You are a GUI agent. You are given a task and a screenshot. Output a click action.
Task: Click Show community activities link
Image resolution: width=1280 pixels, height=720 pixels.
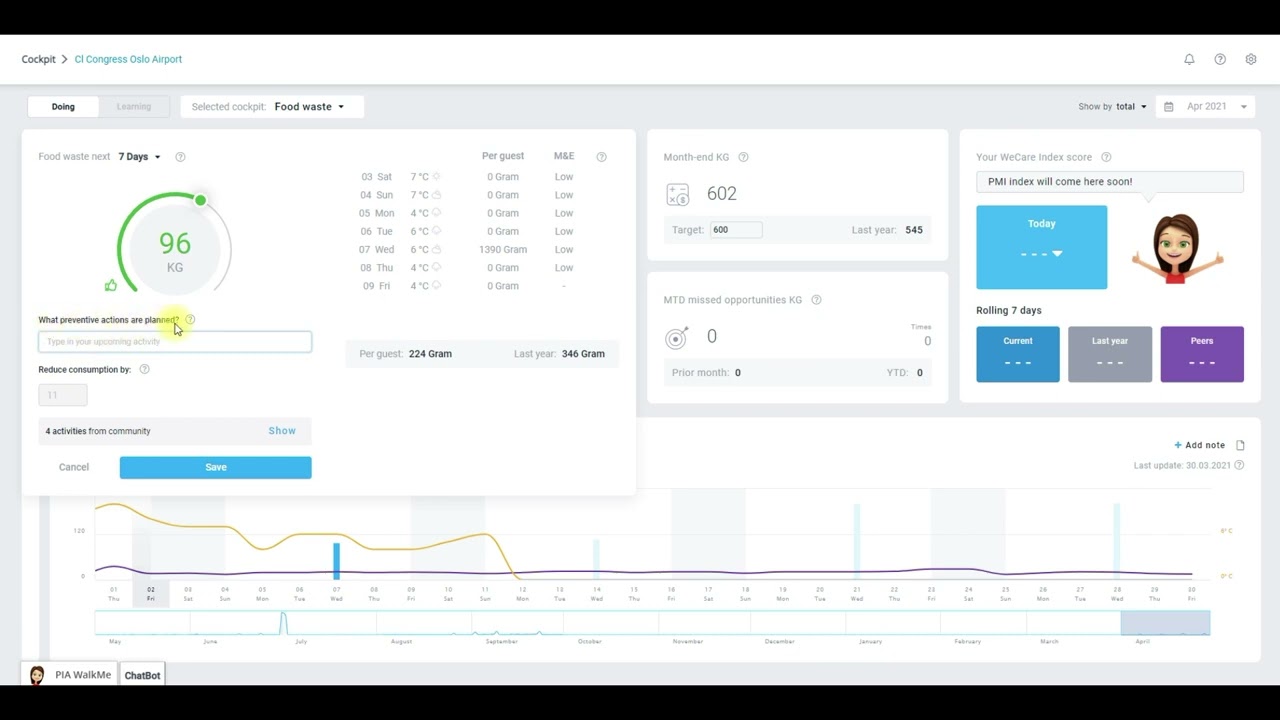click(282, 431)
